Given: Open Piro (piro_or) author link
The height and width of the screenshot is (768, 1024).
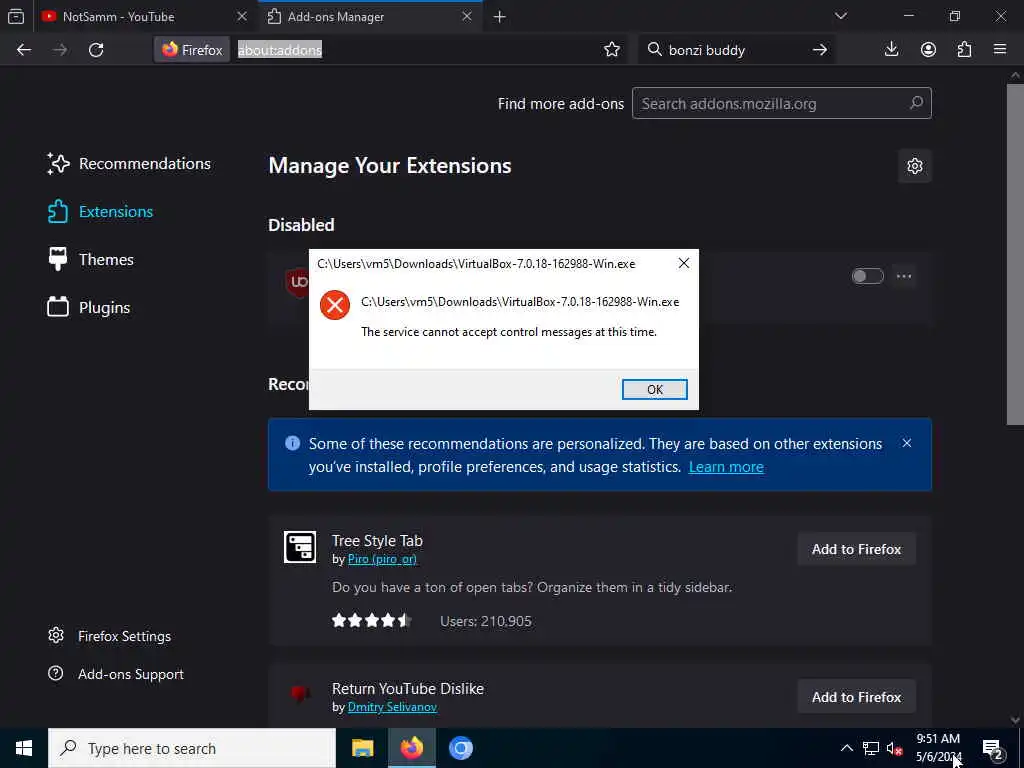Looking at the screenshot, I should coord(382,559).
